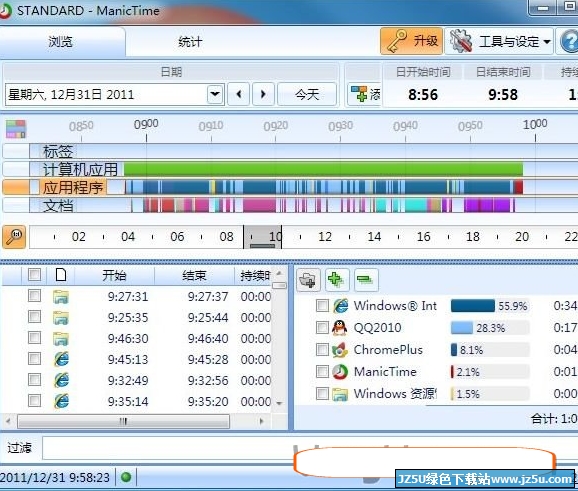Click the green plus expand-all button
578x491 pixels.
[336, 280]
